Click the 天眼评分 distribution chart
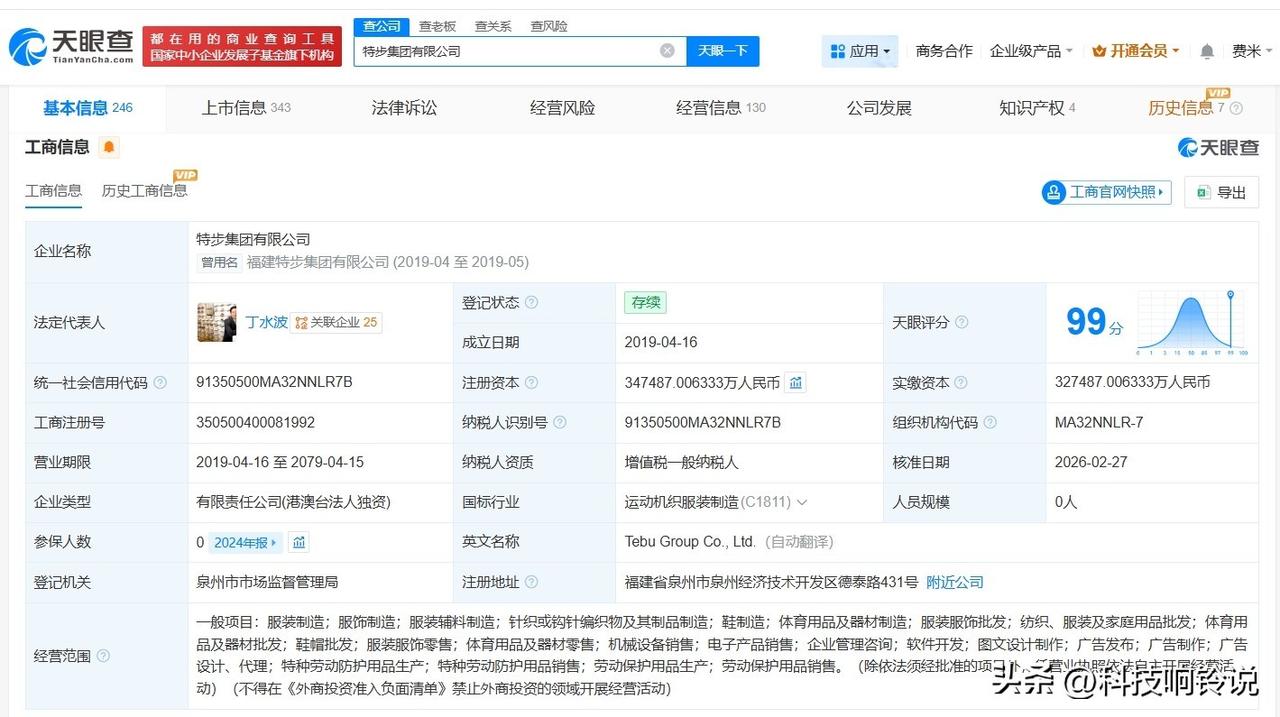This screenshot has height=717, width=1280. click(x=1191, y=324)
